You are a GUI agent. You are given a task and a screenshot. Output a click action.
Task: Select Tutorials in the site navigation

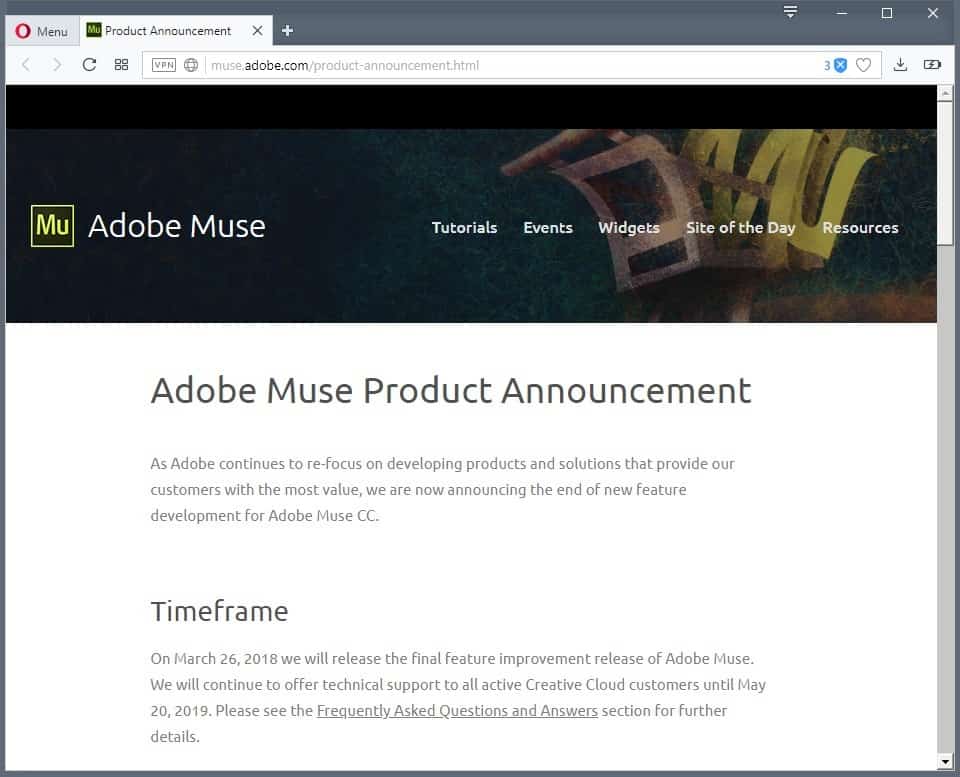464,228
